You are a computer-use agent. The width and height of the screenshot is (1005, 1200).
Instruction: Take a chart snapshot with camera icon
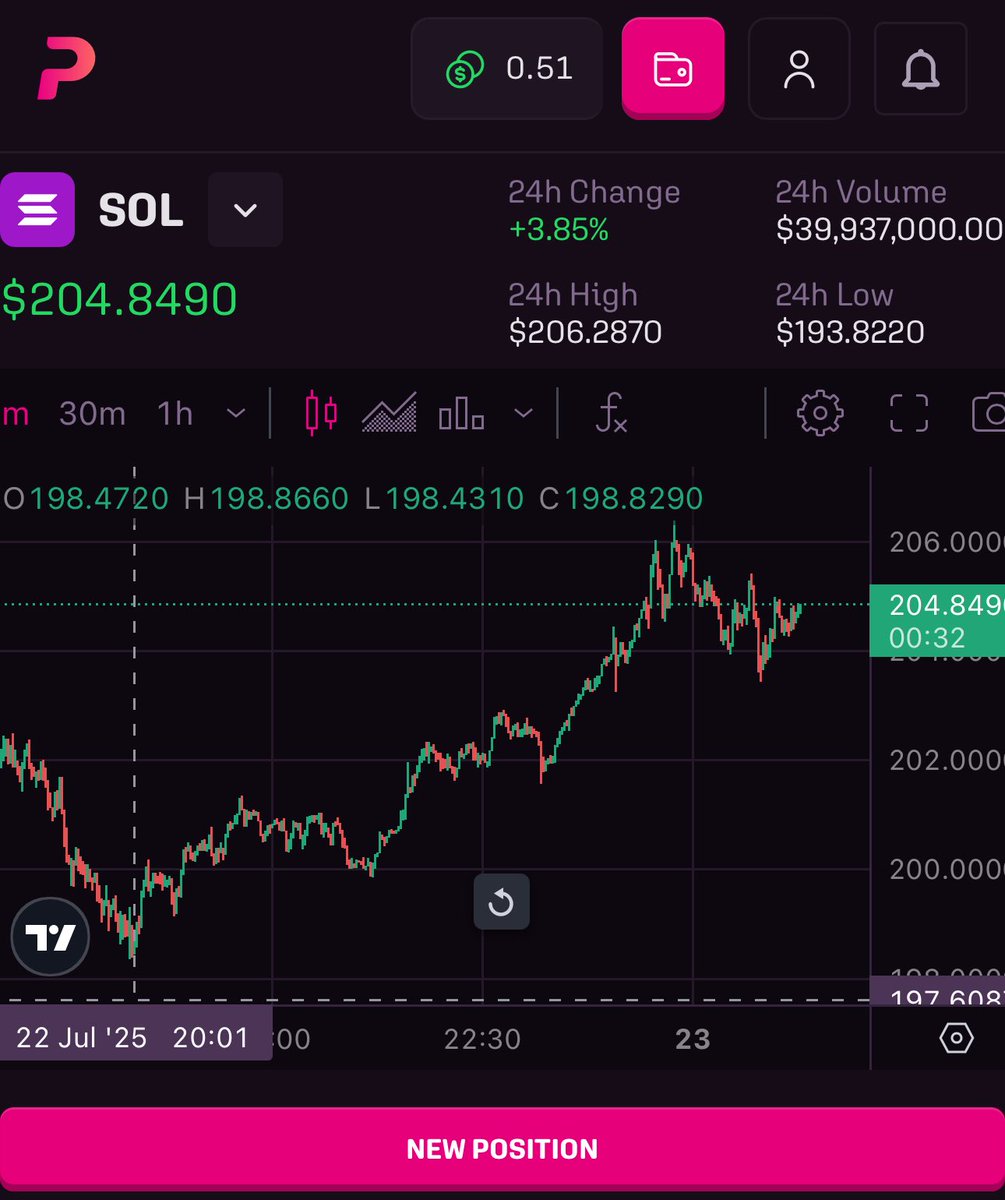point(988,413)
